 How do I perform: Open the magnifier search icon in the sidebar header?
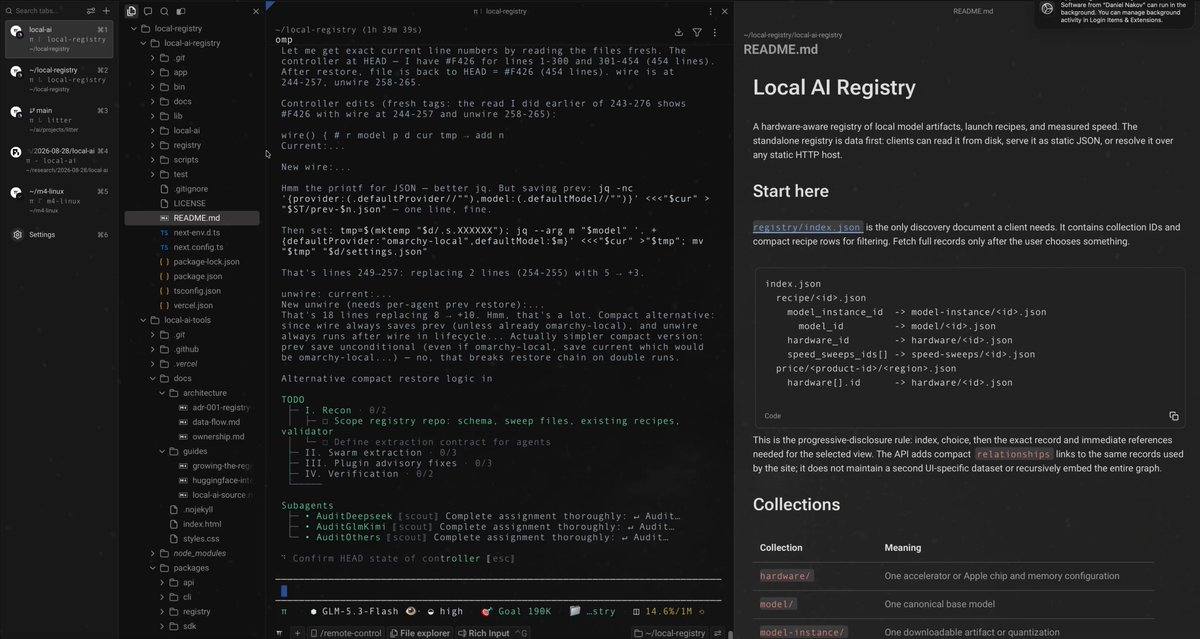[x=165, y=11]
